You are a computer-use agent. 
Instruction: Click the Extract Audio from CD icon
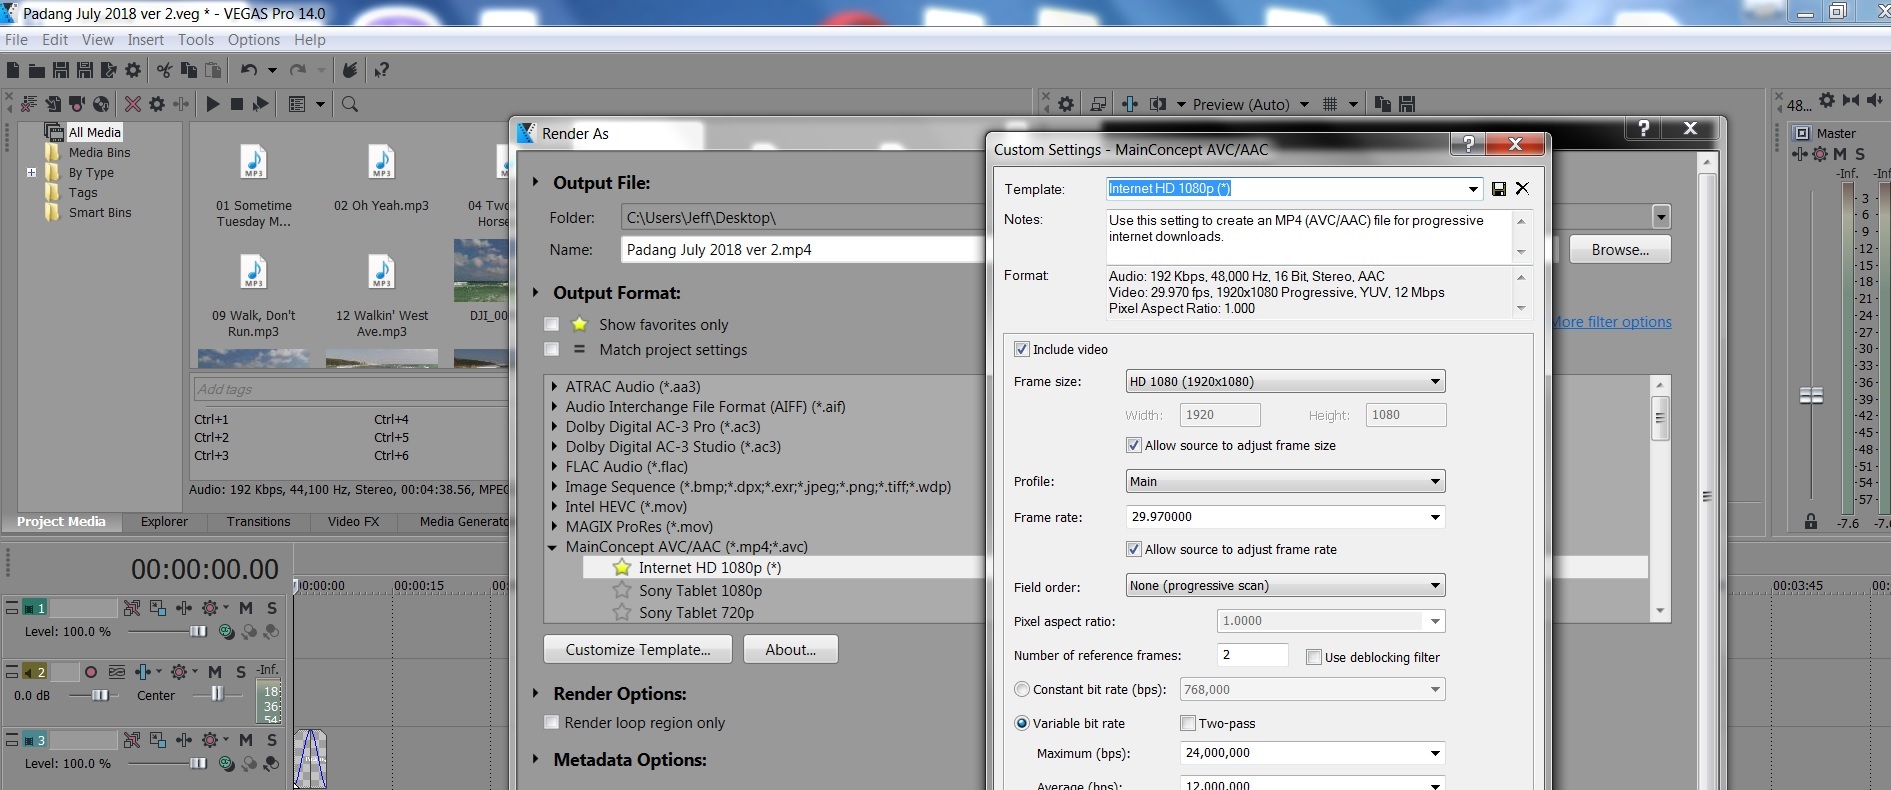(x=101, y=104)
